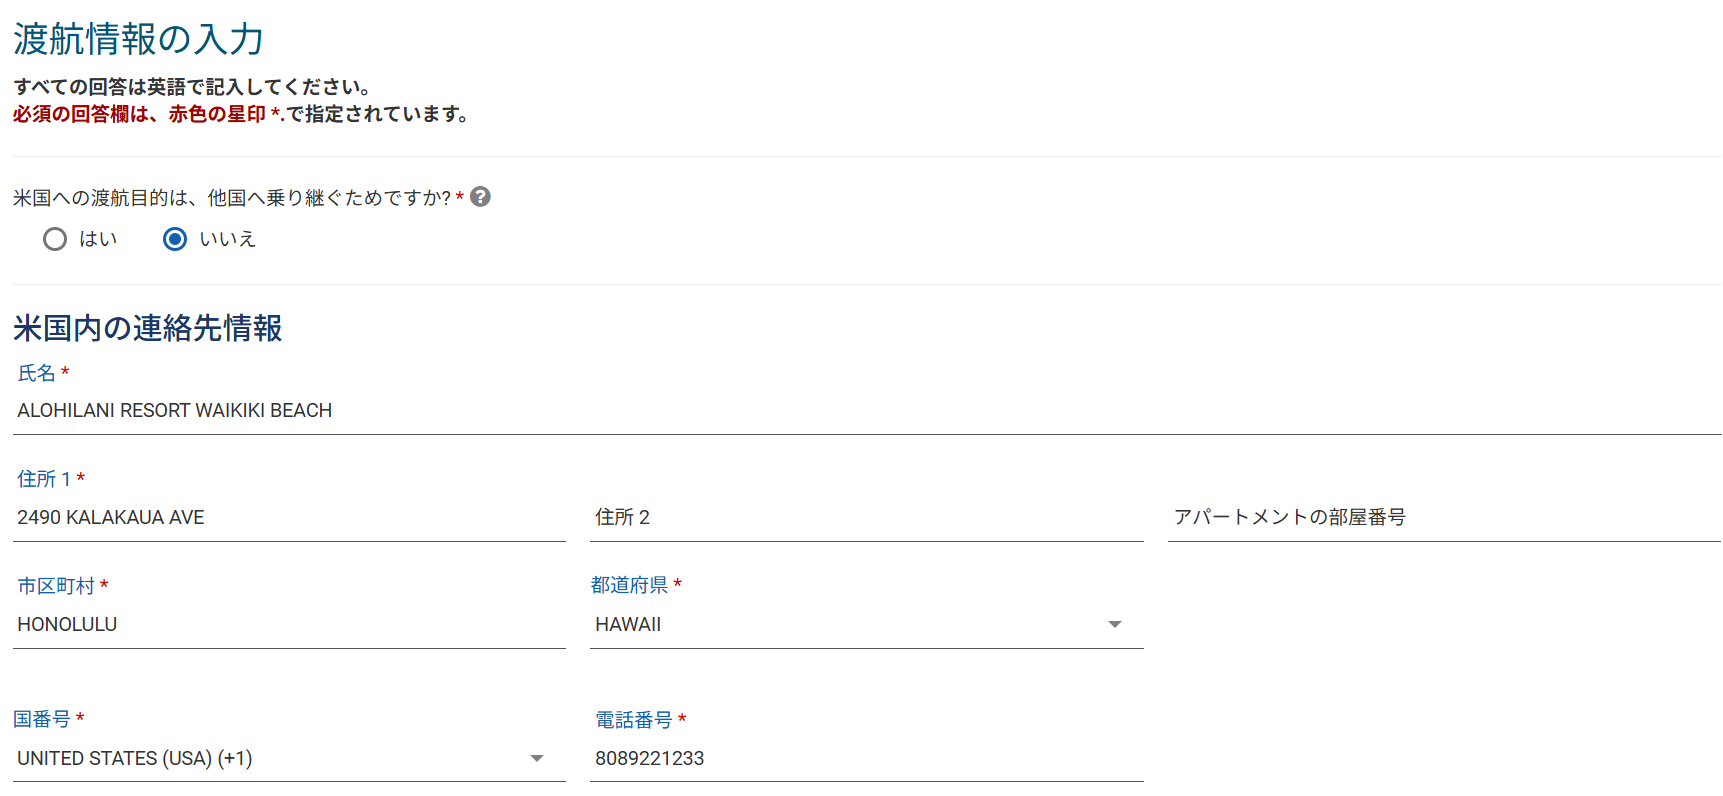This screenshot has width=1723, height=796.
Task: Click the 氏名 field label
Action: pos(37,373)
